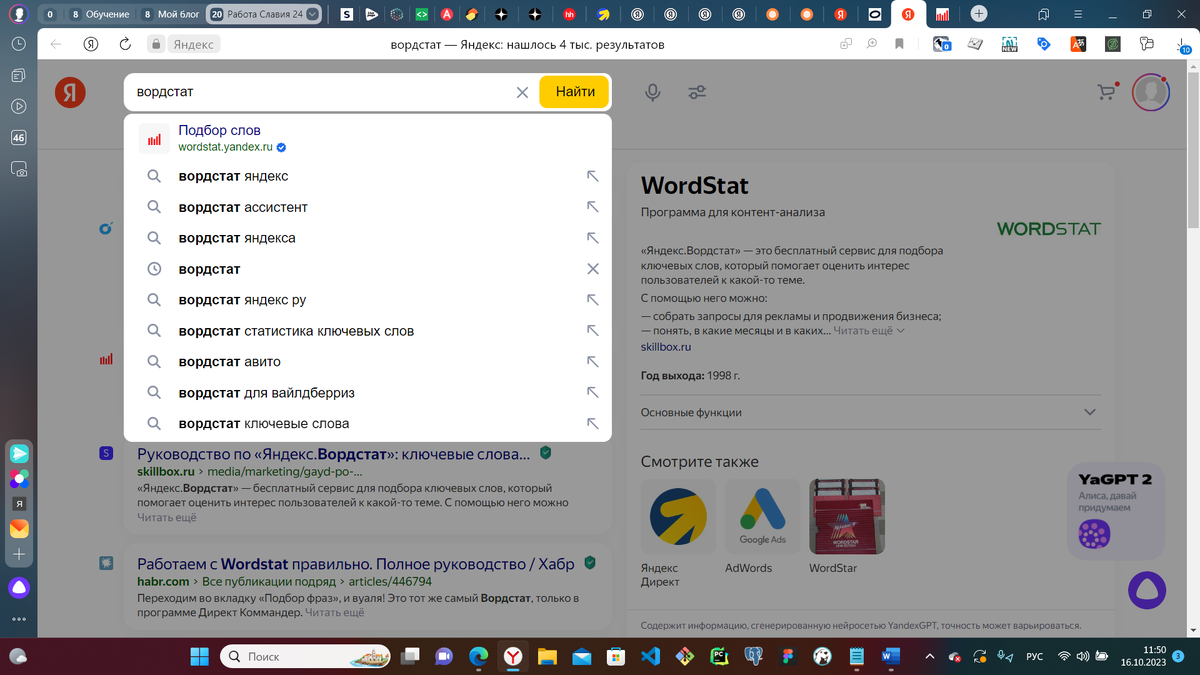Open the user profile avatar
1200x675 pixels.
click(x=1152, y=92)
